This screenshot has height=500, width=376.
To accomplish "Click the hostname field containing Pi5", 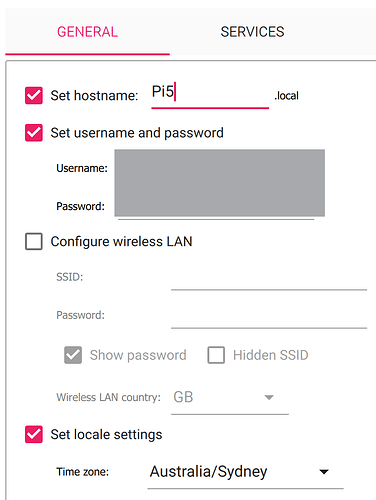I will pos(210,94).
